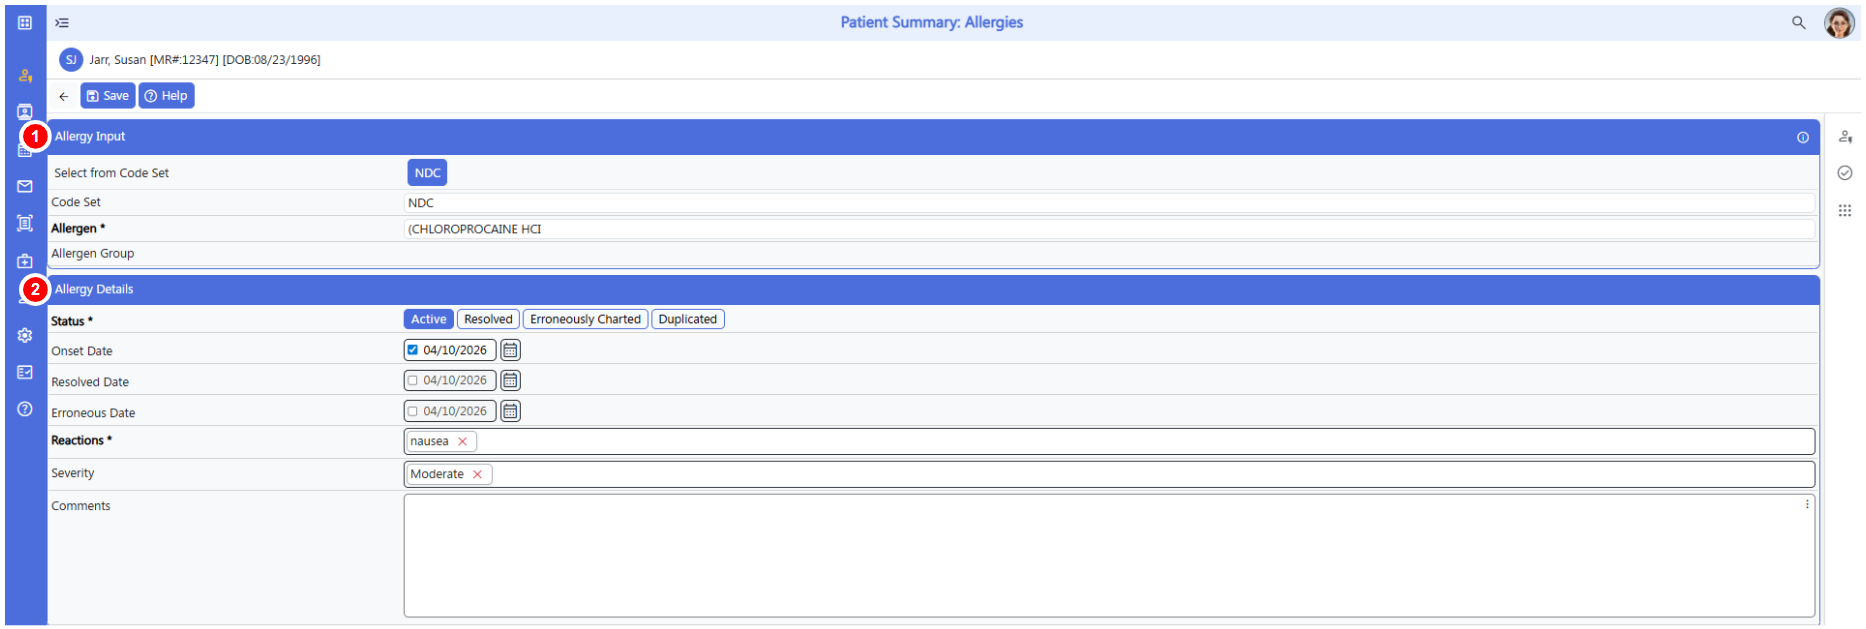Open the settings gear sidebar icon
The image size is (1866, 629).
(25, 335)
